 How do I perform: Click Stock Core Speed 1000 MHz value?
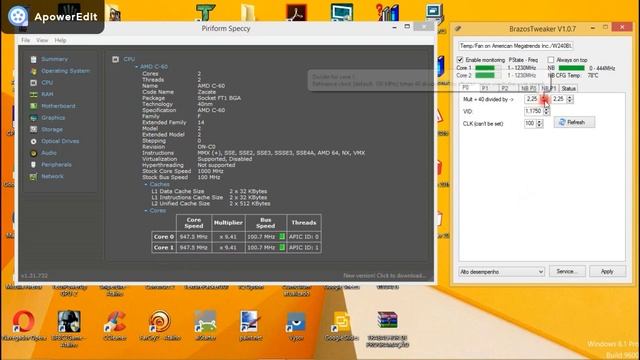211,171
